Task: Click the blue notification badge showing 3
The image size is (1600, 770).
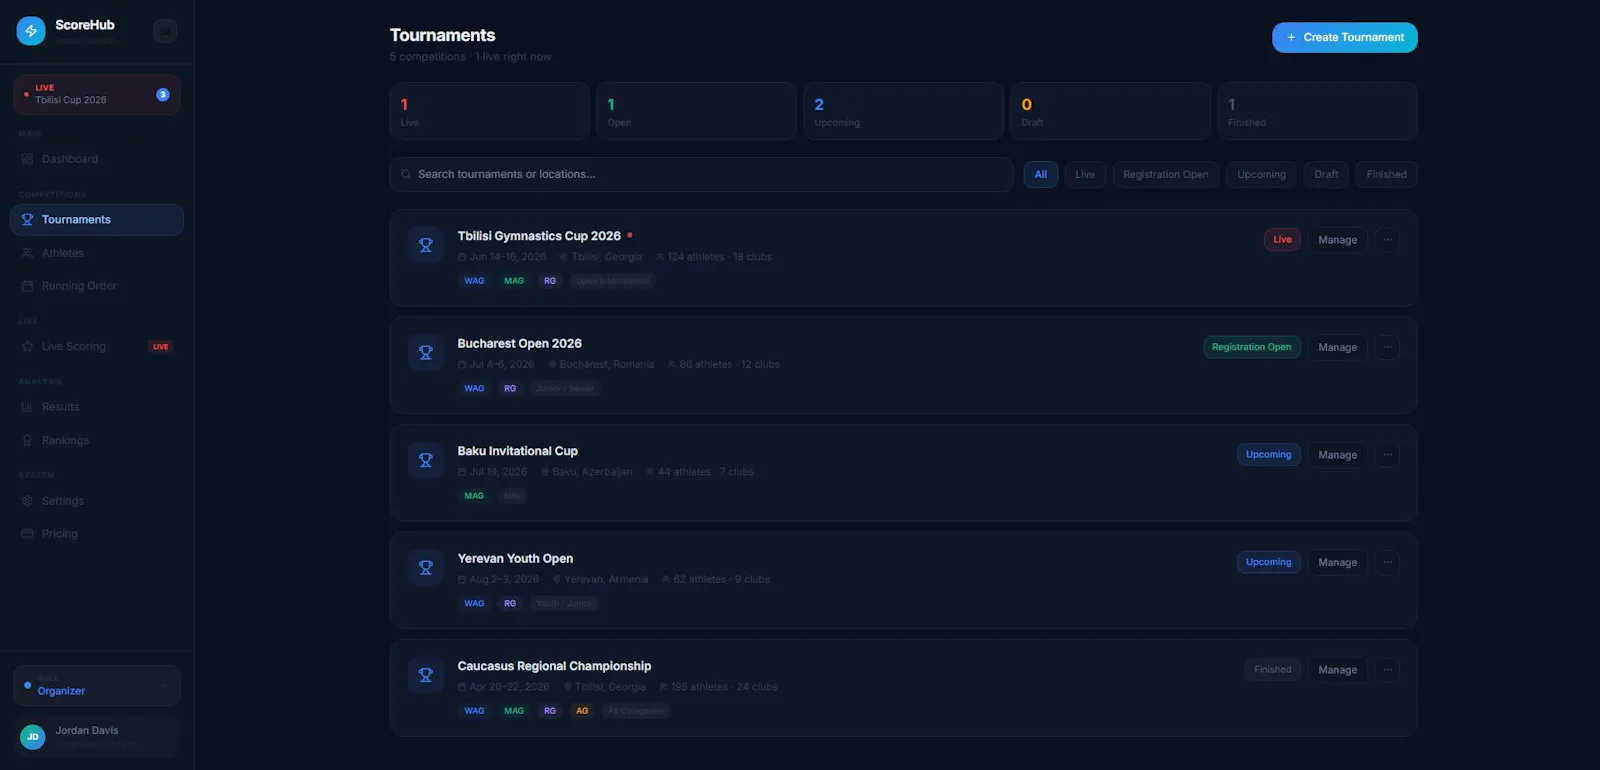Action: pyautogui.click(x=163, y=94)
